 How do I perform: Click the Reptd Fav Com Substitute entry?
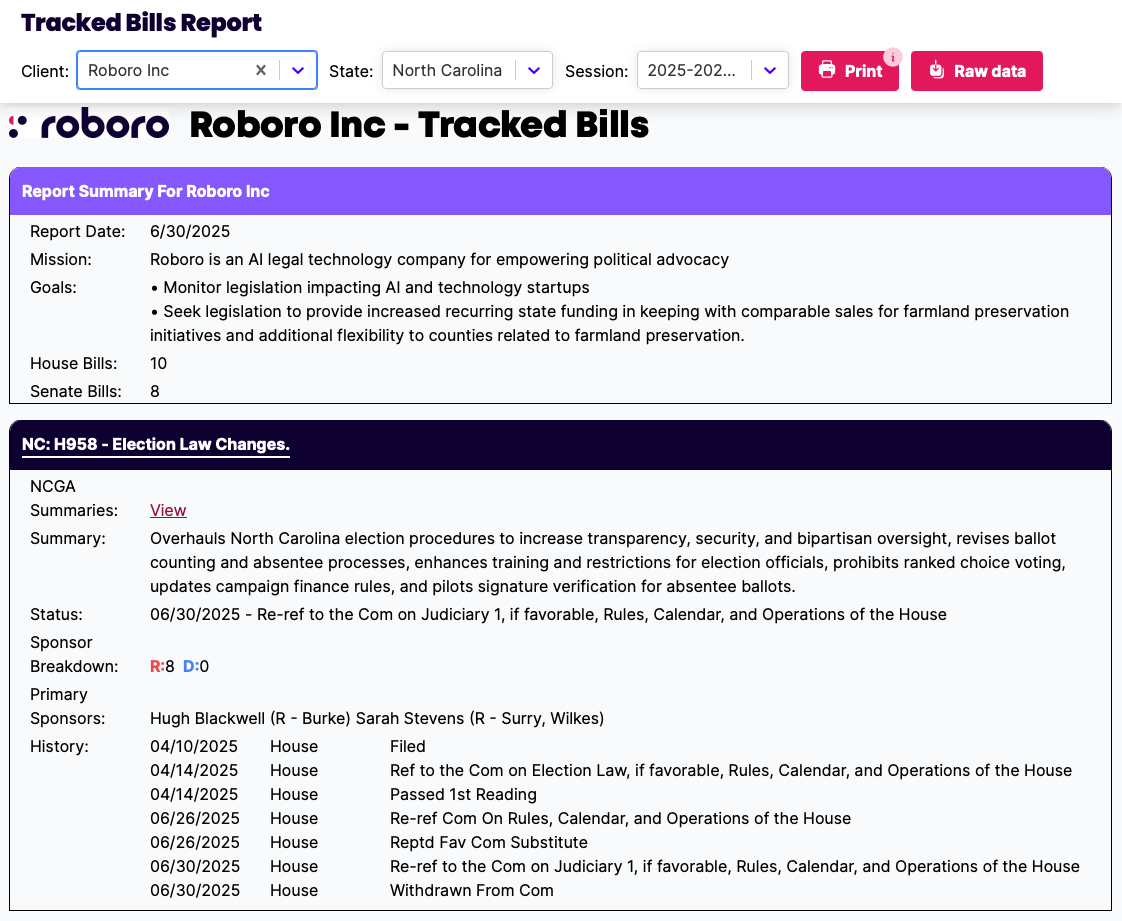click(x=489, y=842)
